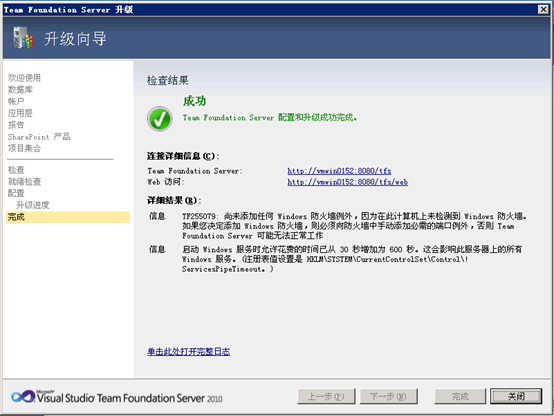Click the Visual Studio infinity logo
554x416 pixels.
[23, 397]
